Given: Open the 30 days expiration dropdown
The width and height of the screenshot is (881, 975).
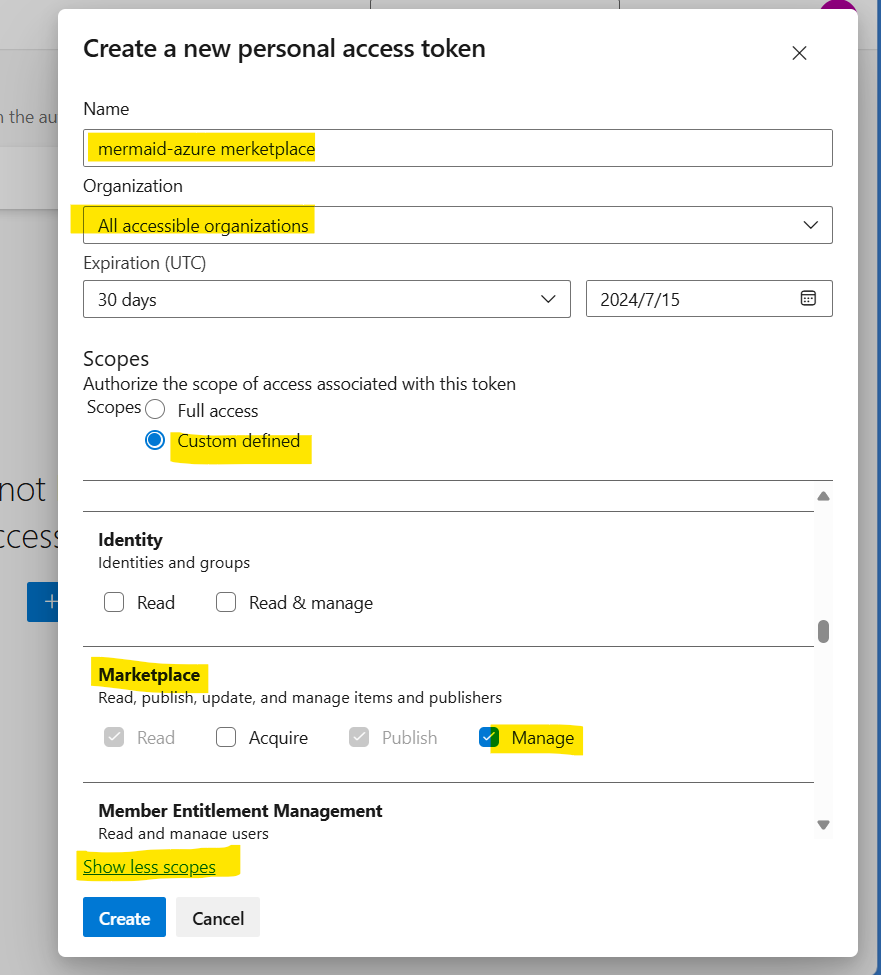Looking at the screenshot, I should (326, 299).
